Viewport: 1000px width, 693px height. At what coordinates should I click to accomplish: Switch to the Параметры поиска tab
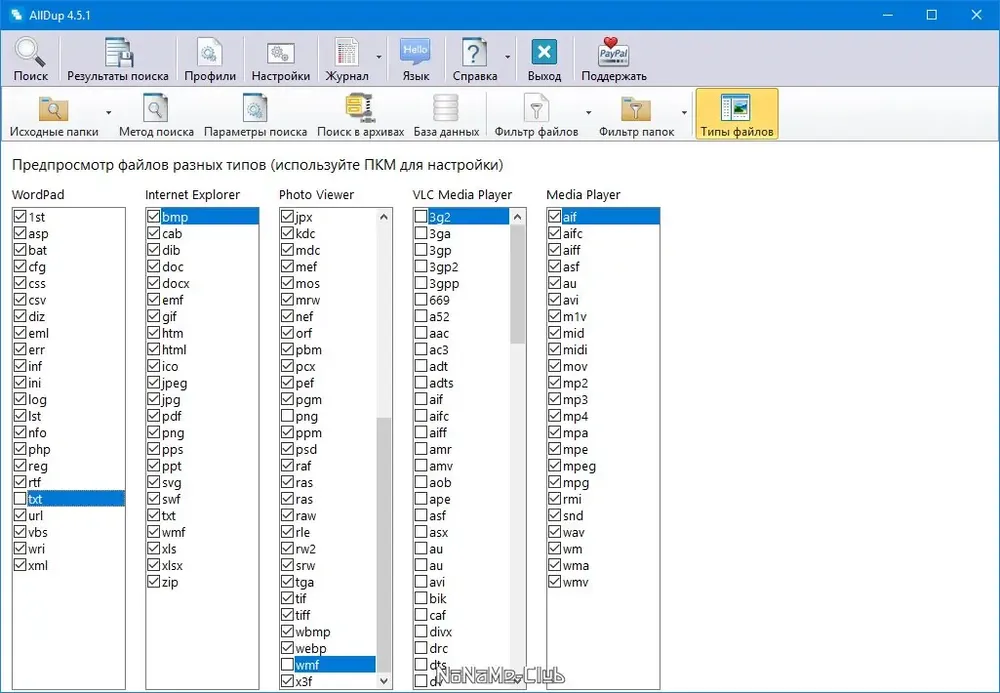255,115
